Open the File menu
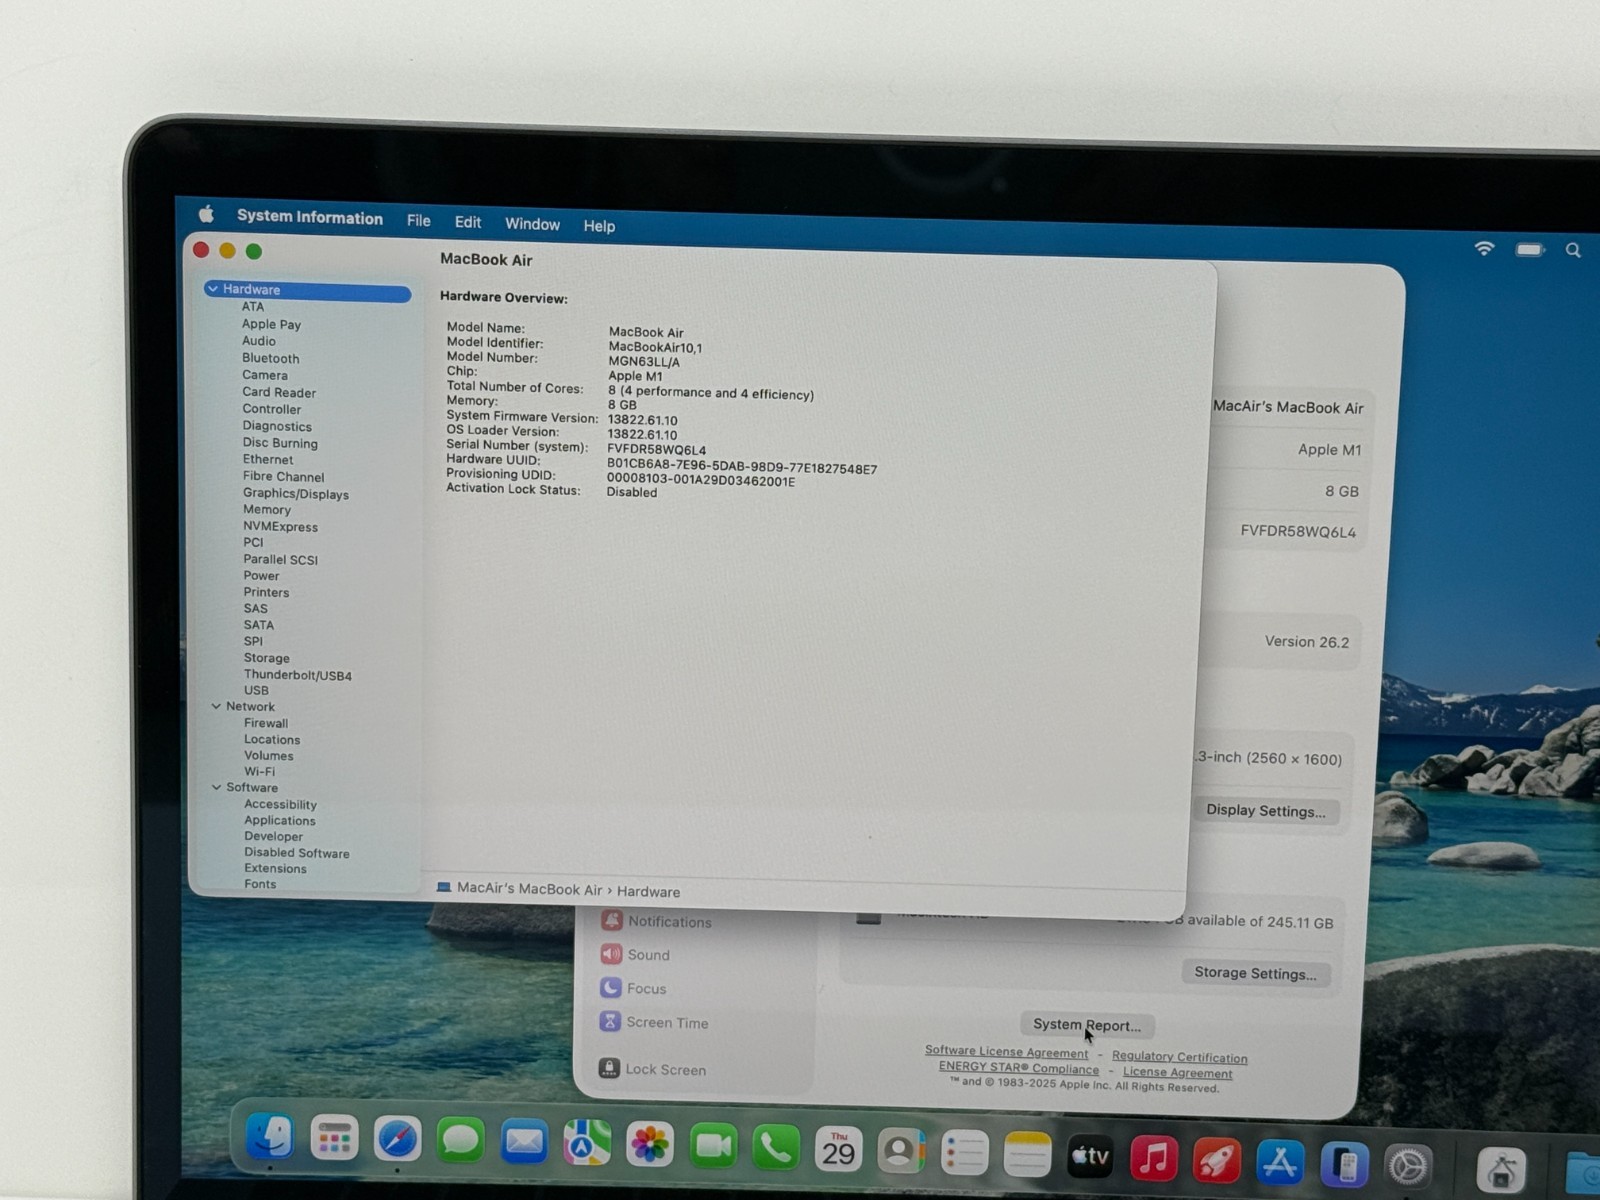The height and width of the screenshot is (1200, 1600). point(419,221)
